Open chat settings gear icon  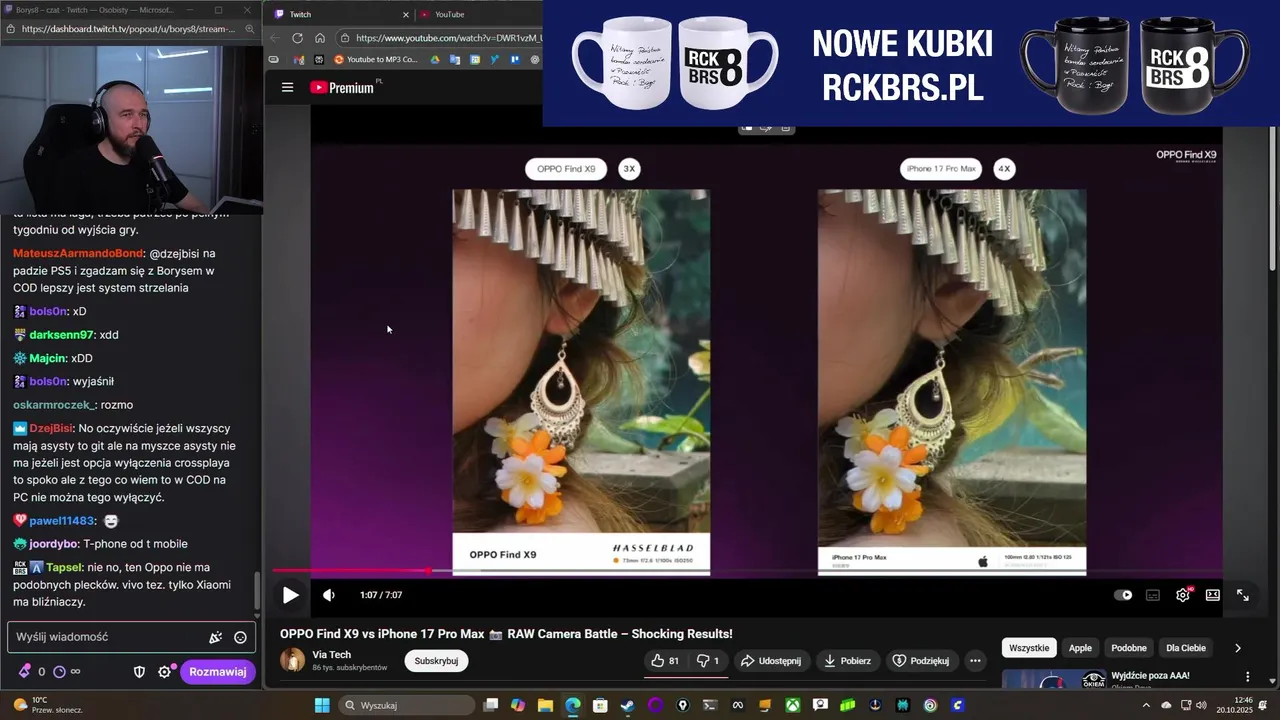pyautogui.click(x=165, y=672)
